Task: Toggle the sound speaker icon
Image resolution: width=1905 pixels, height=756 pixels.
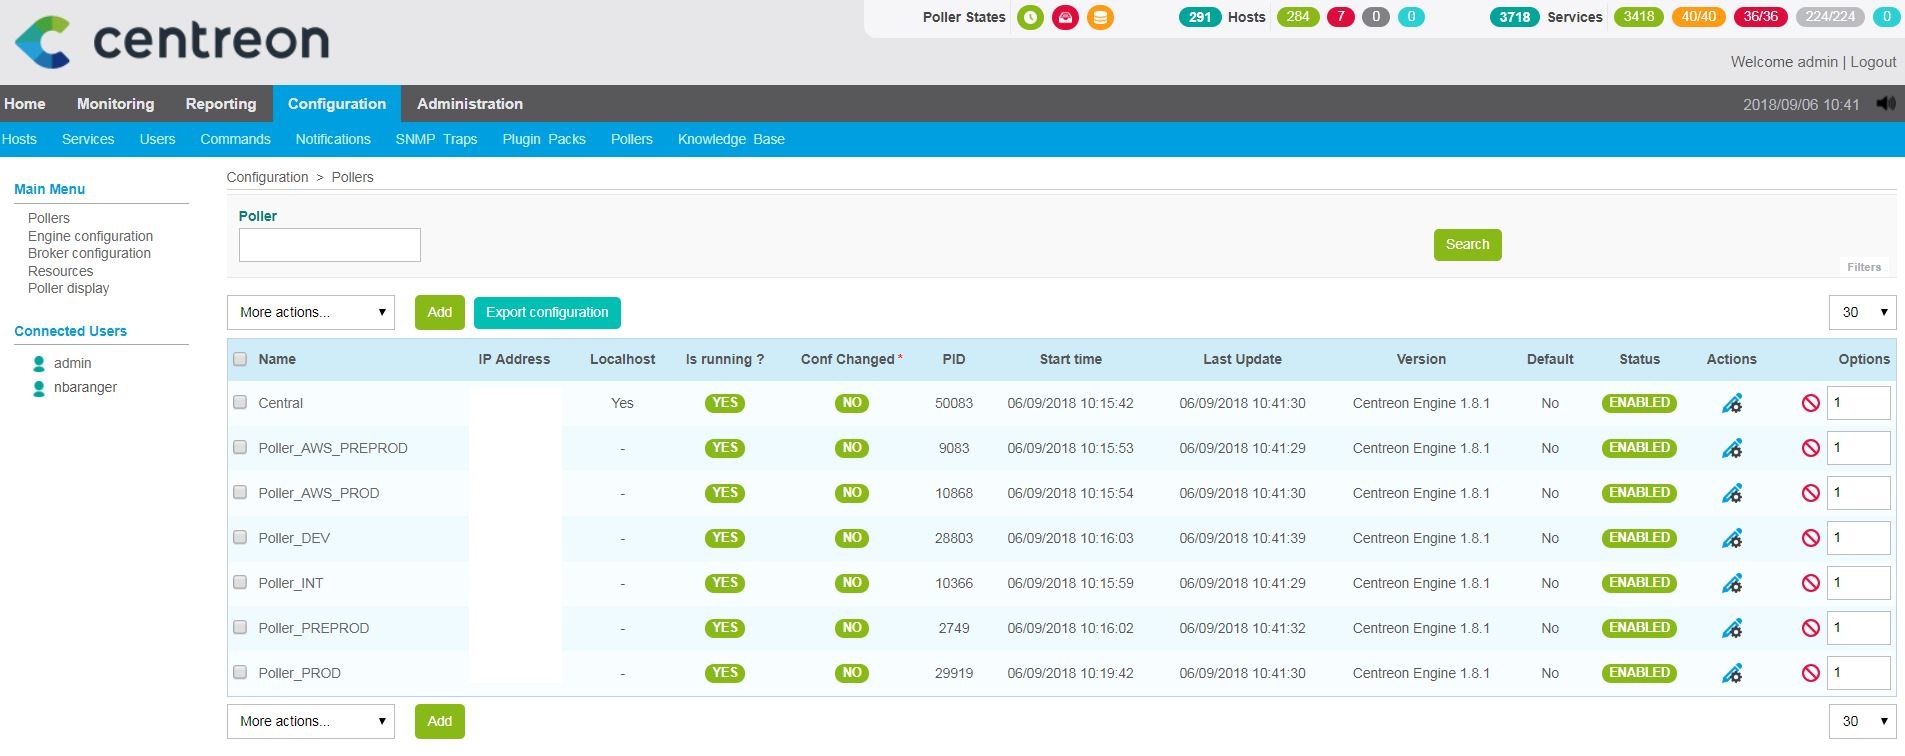Action: tap(1886, 104)
